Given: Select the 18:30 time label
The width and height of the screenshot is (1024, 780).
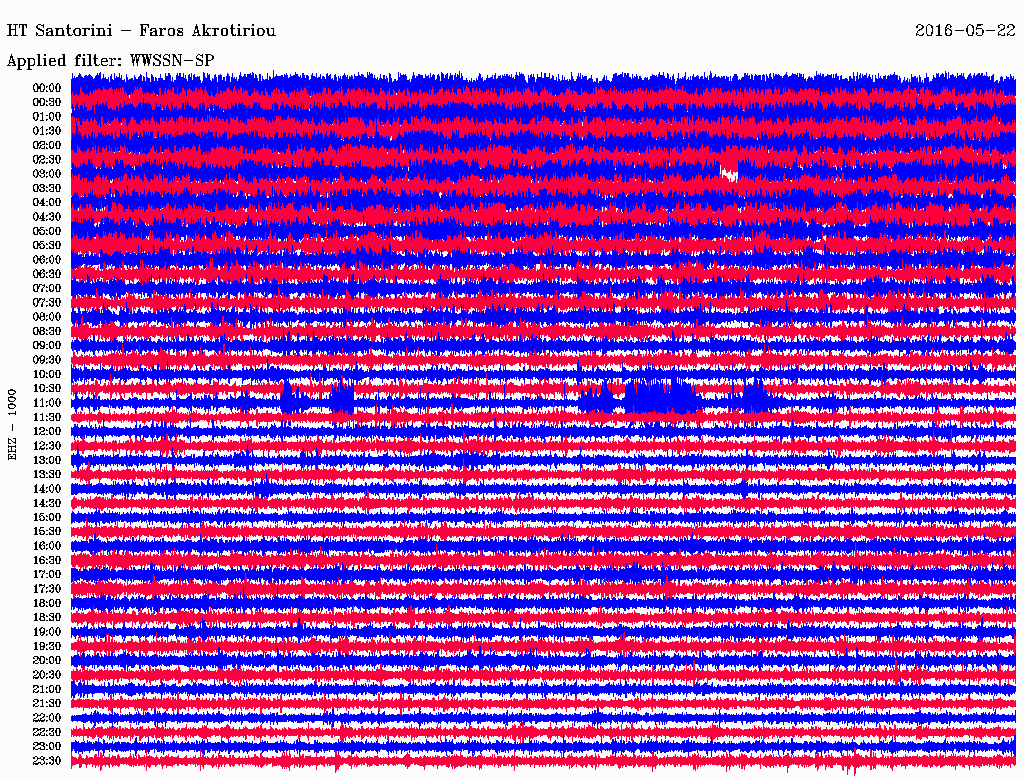Looking at the screenshot, I should click(47, 617).
